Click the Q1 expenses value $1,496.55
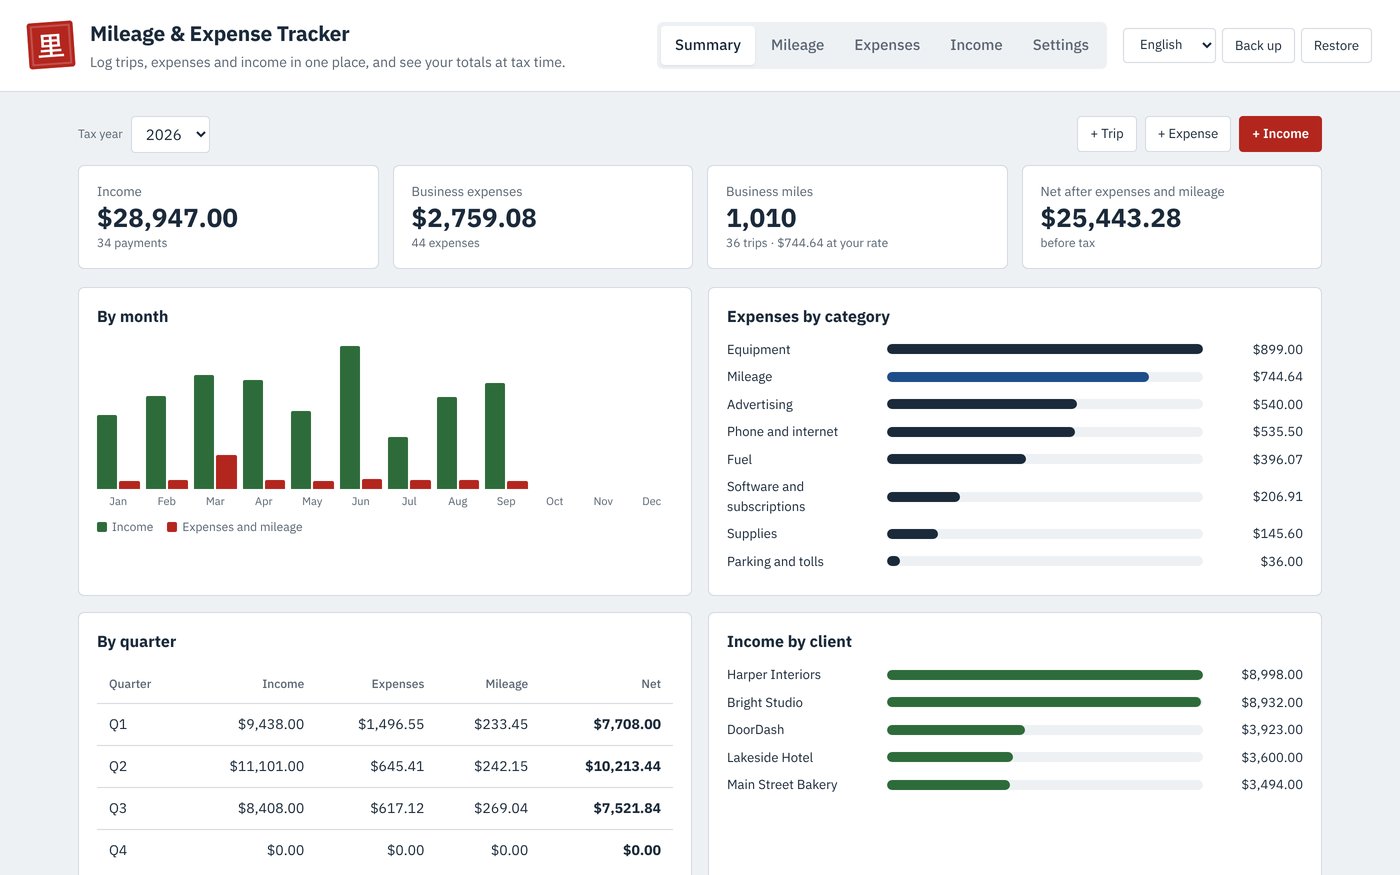The height and width of the screenshot is (875, 1400). click(x=391, y=724)
